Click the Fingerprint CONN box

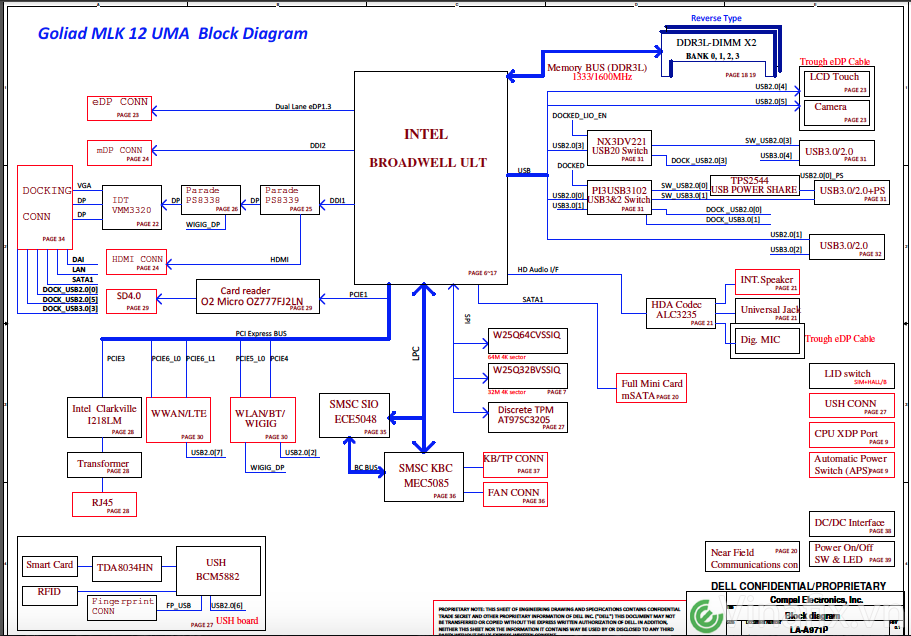click(122, 608)
